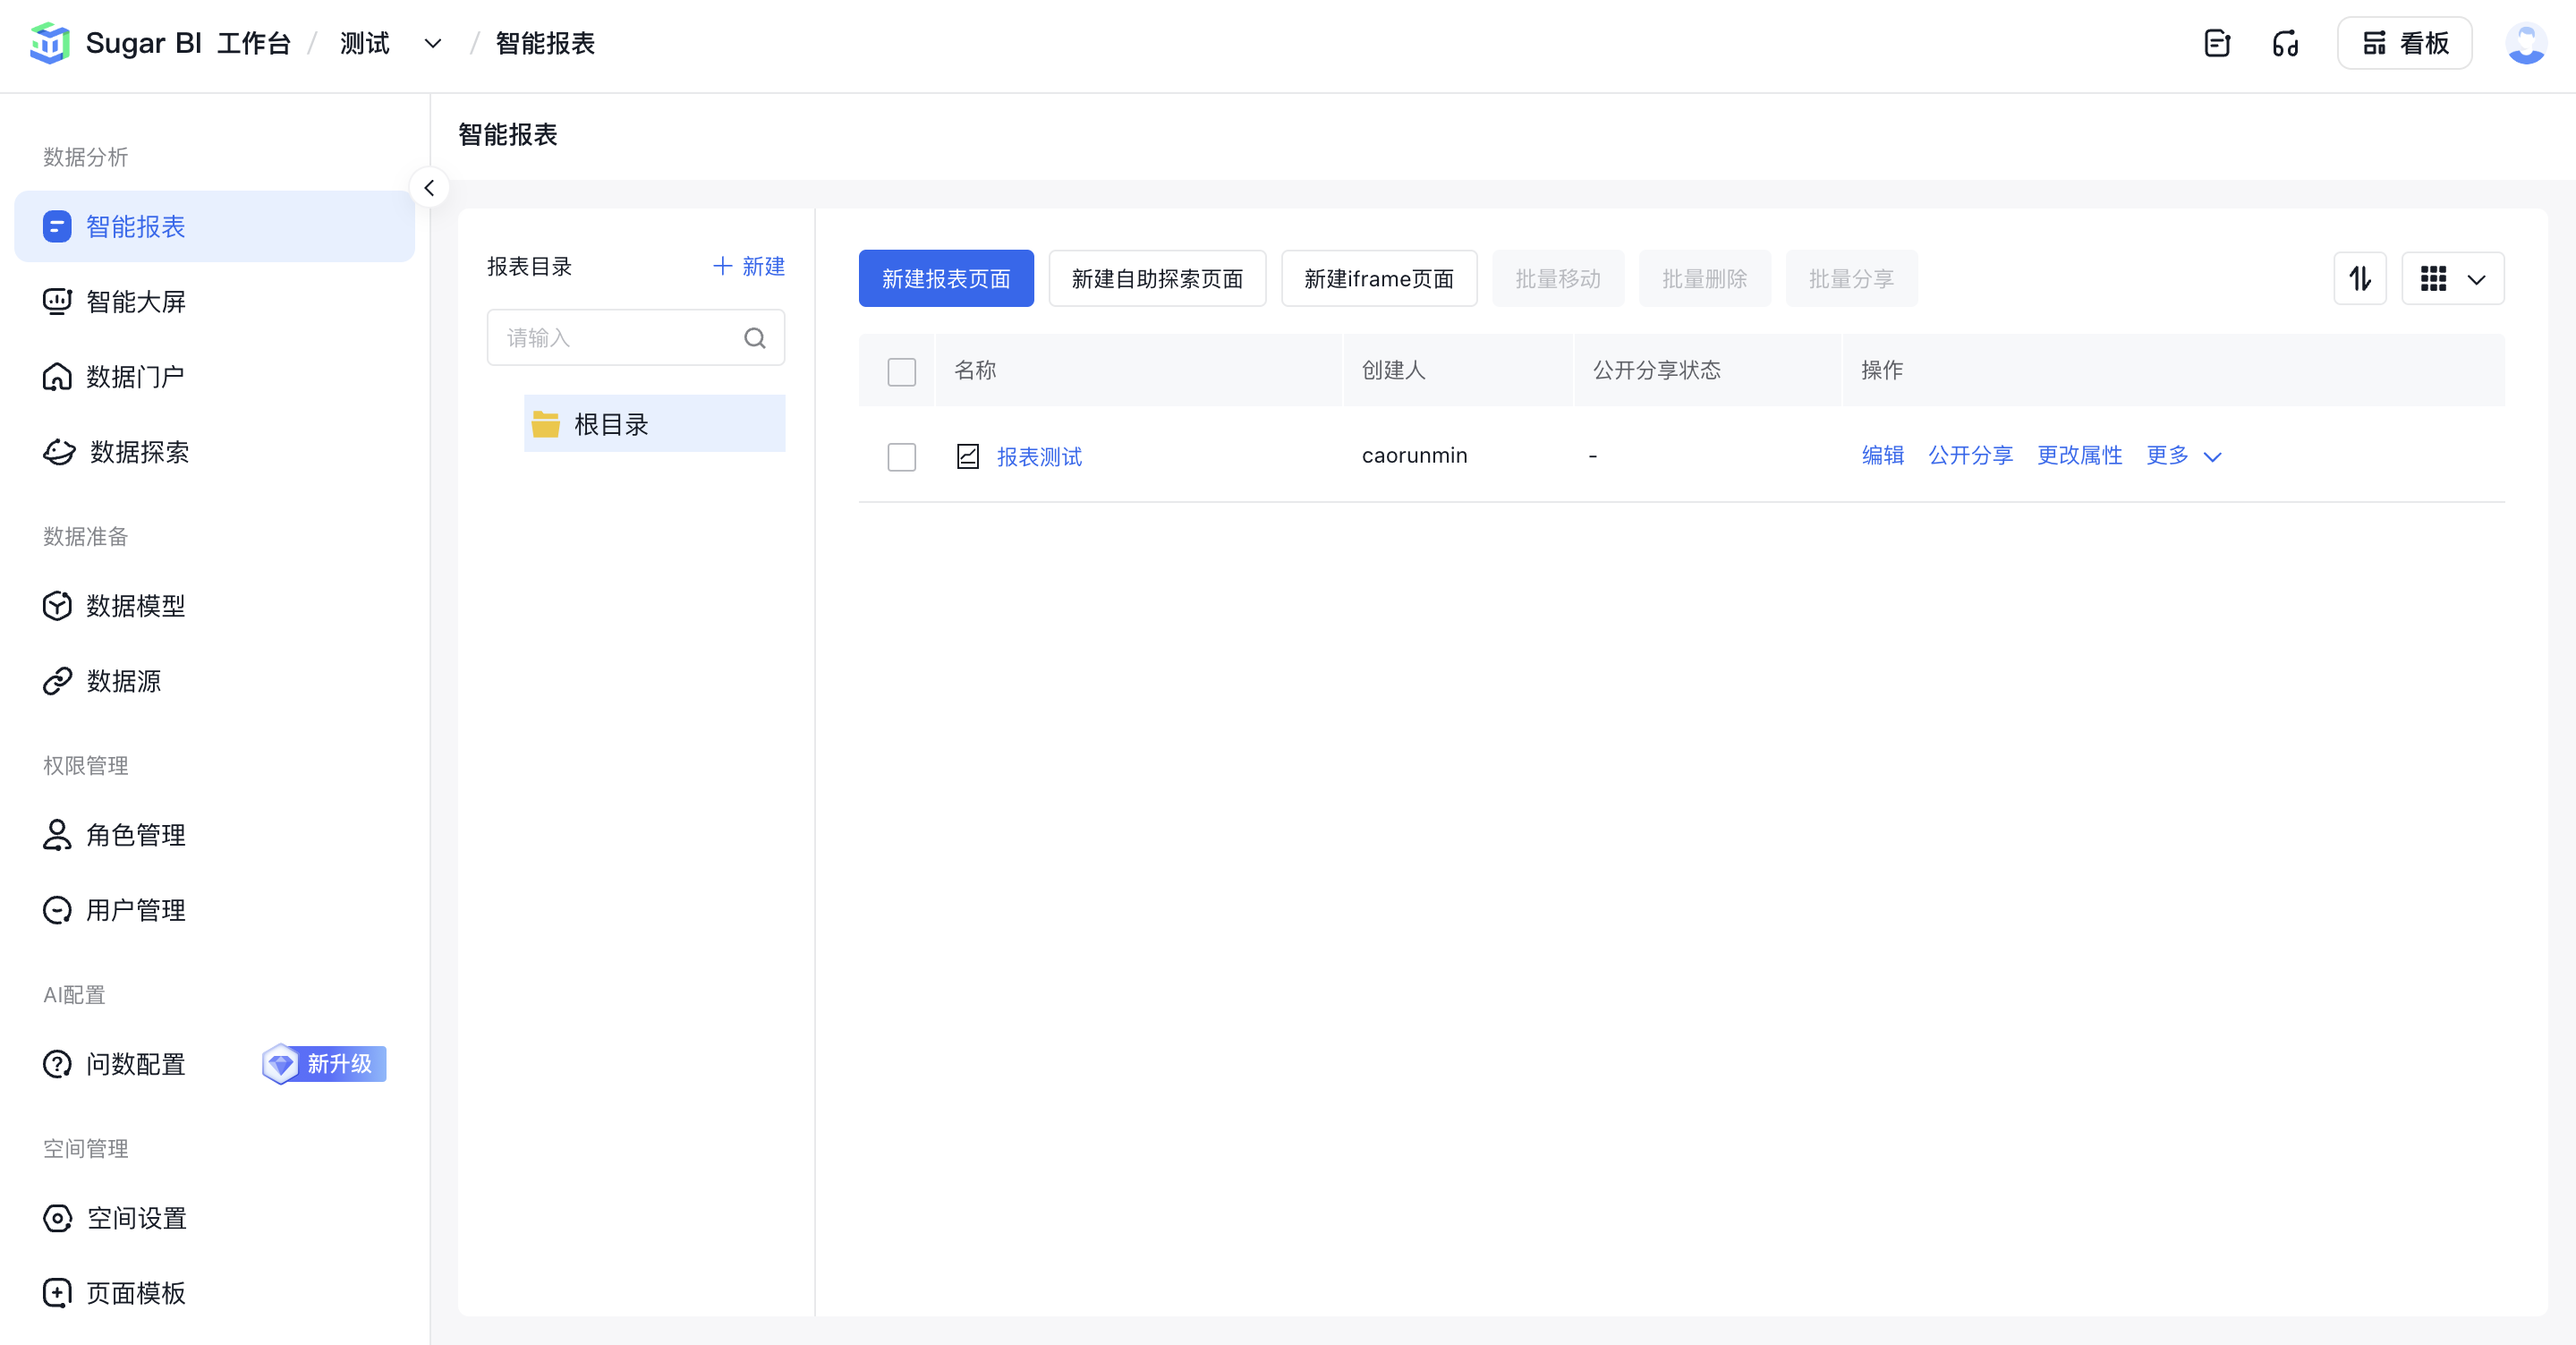
Task: Expand the 测试 workspace dropdown arrow
Action: pyautogui.click(x=433, y=44)
